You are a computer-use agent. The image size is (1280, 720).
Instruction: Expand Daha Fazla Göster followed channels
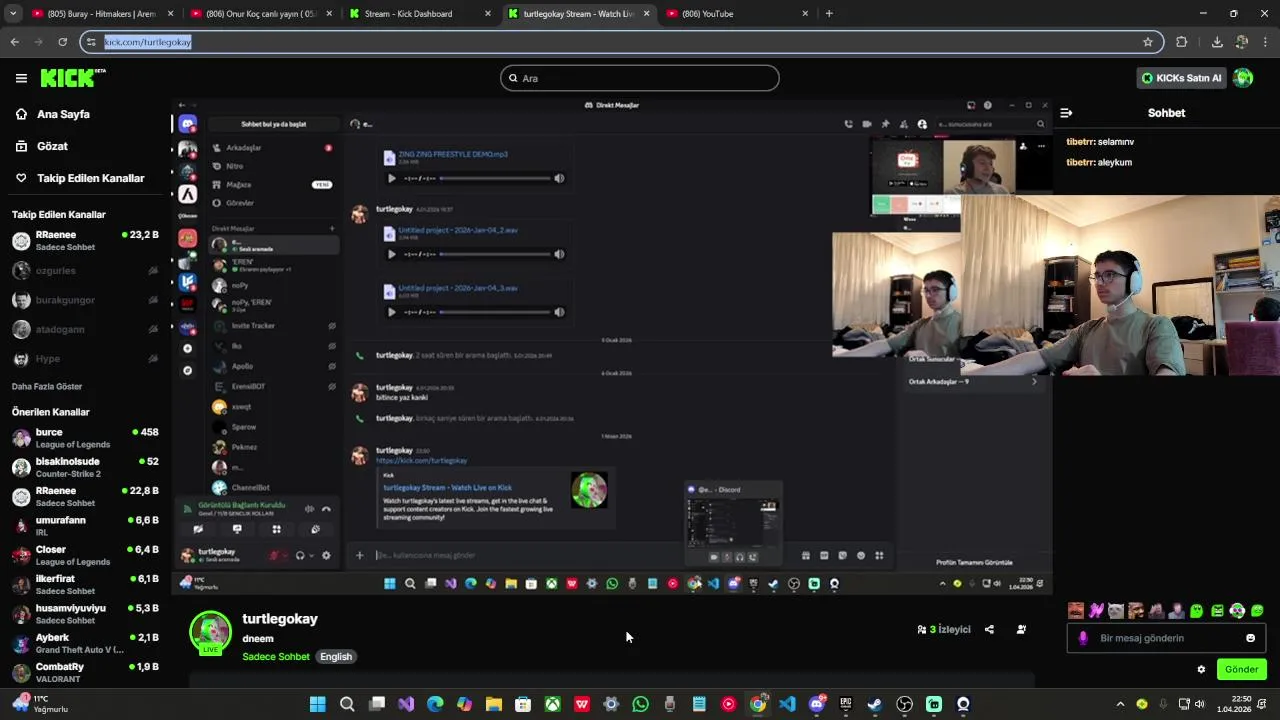click(x=47, y=386)
